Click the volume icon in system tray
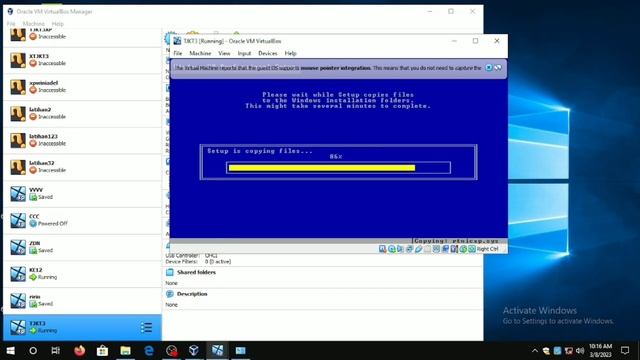 tap(580, 351)
